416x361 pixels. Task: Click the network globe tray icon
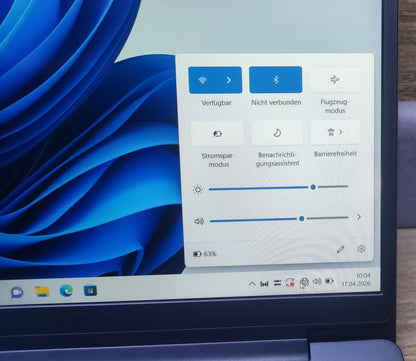pyautogui.click(x=304, y=282)
